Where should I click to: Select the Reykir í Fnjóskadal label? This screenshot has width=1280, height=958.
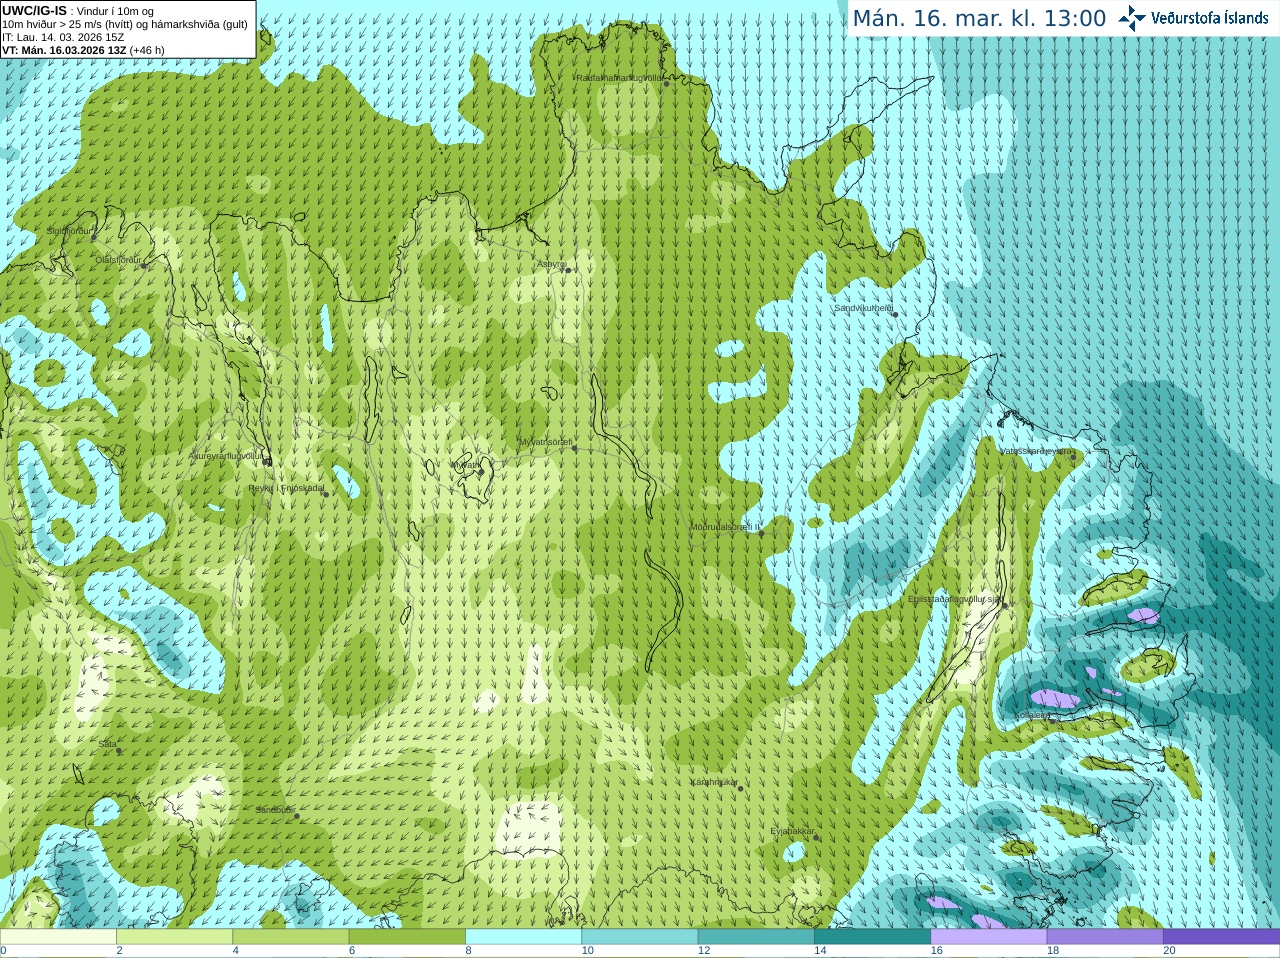(286, 488)
